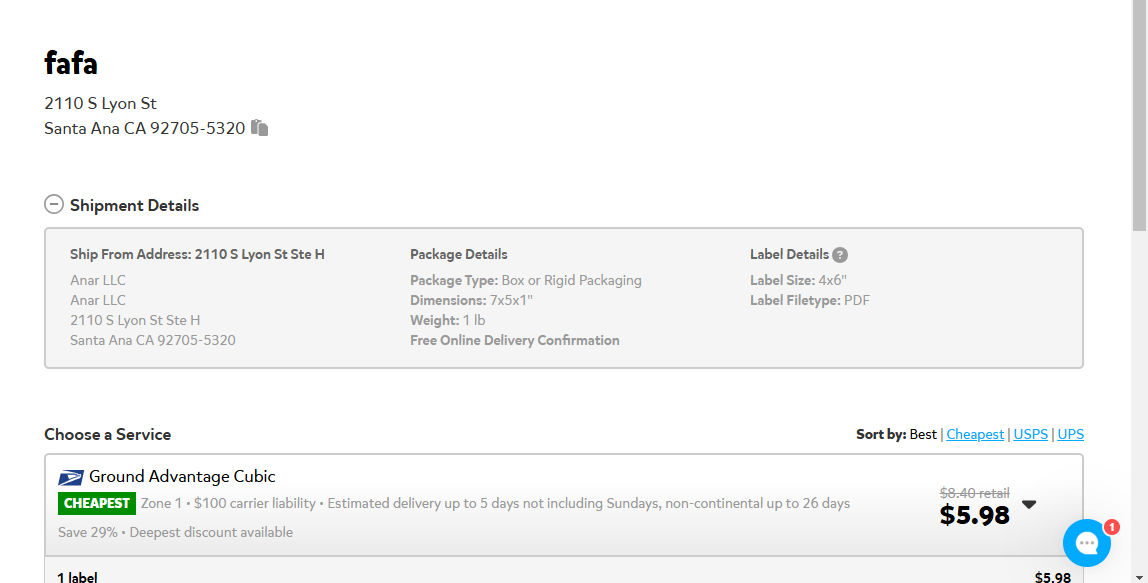
Task: Collapse Shipment Details using minus circle
Action: point(53,204)
